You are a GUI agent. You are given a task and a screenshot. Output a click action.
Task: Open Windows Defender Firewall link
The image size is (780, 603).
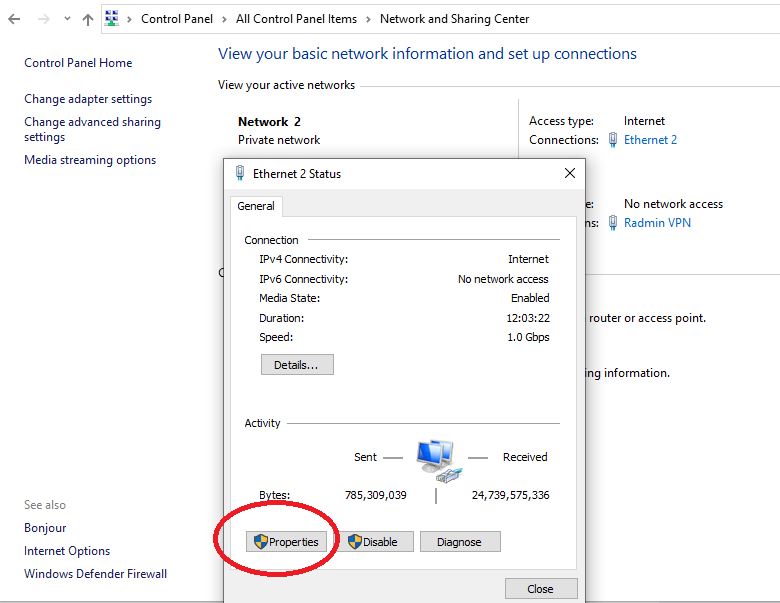coord(95,574)
